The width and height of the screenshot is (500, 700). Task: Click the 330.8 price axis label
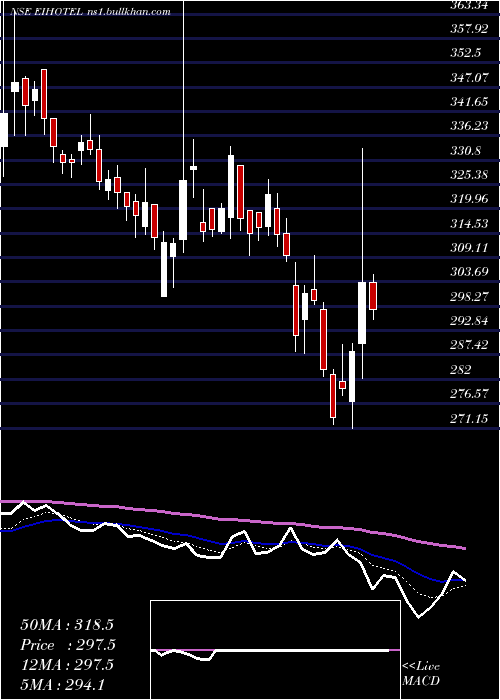coord(466,150)
